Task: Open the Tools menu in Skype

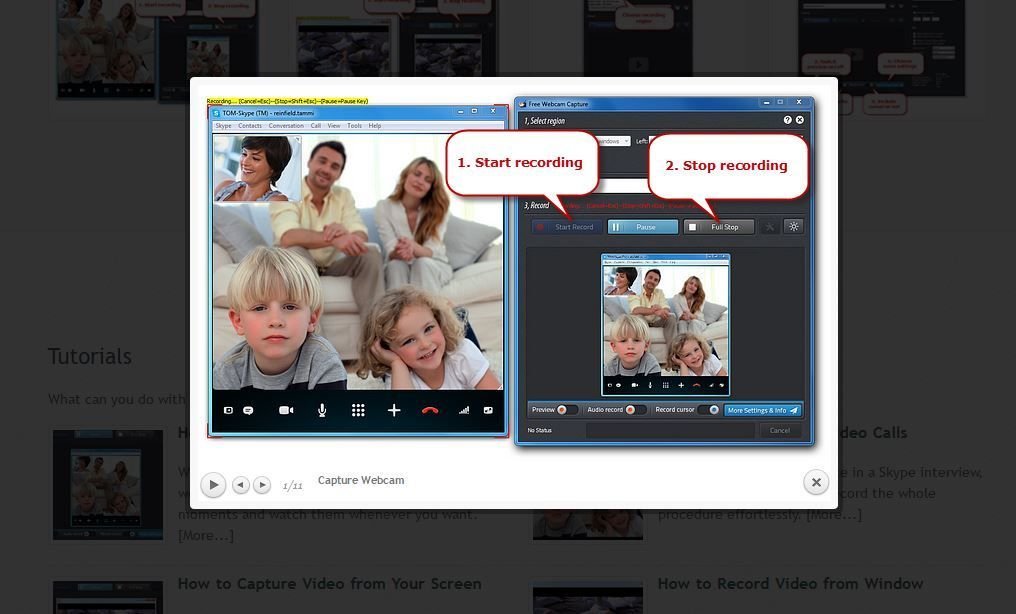Action: click(354, 126)
